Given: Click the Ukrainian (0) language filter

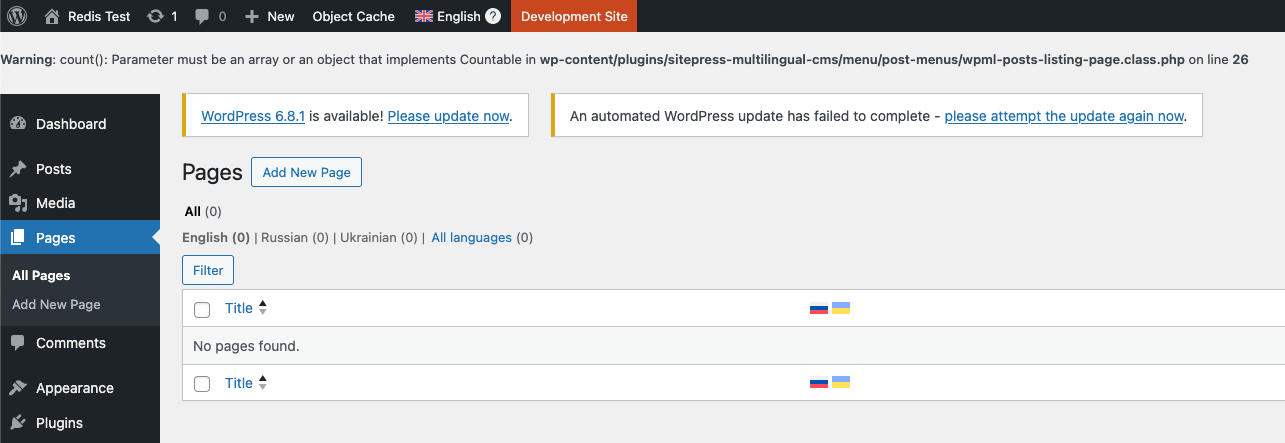Looking at the screenshot, I should (x=379, y=238).
